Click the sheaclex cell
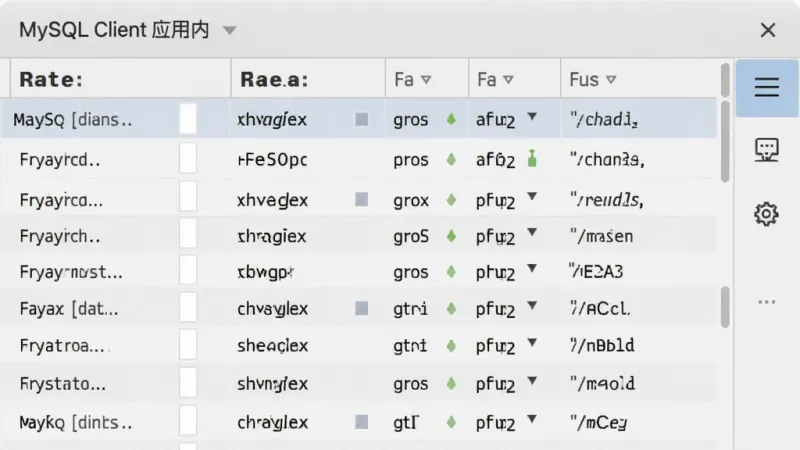The image size is (800, 450). [272, 346]
